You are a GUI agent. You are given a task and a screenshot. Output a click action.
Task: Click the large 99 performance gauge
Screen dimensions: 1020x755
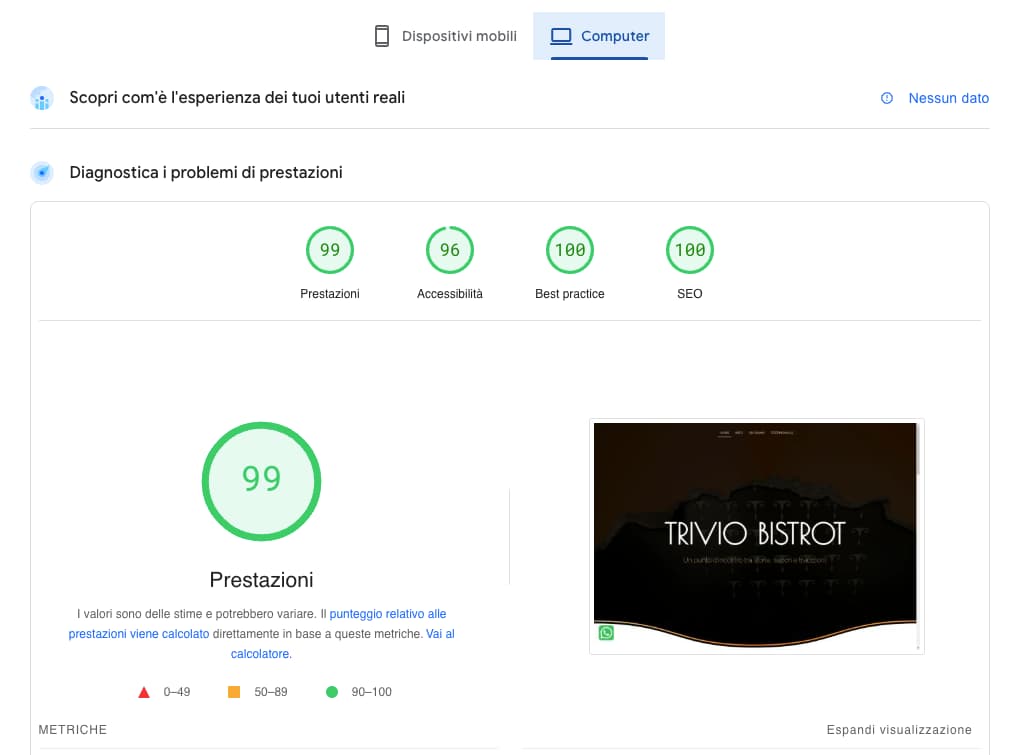pyautogui.click(x=262, y=481)
